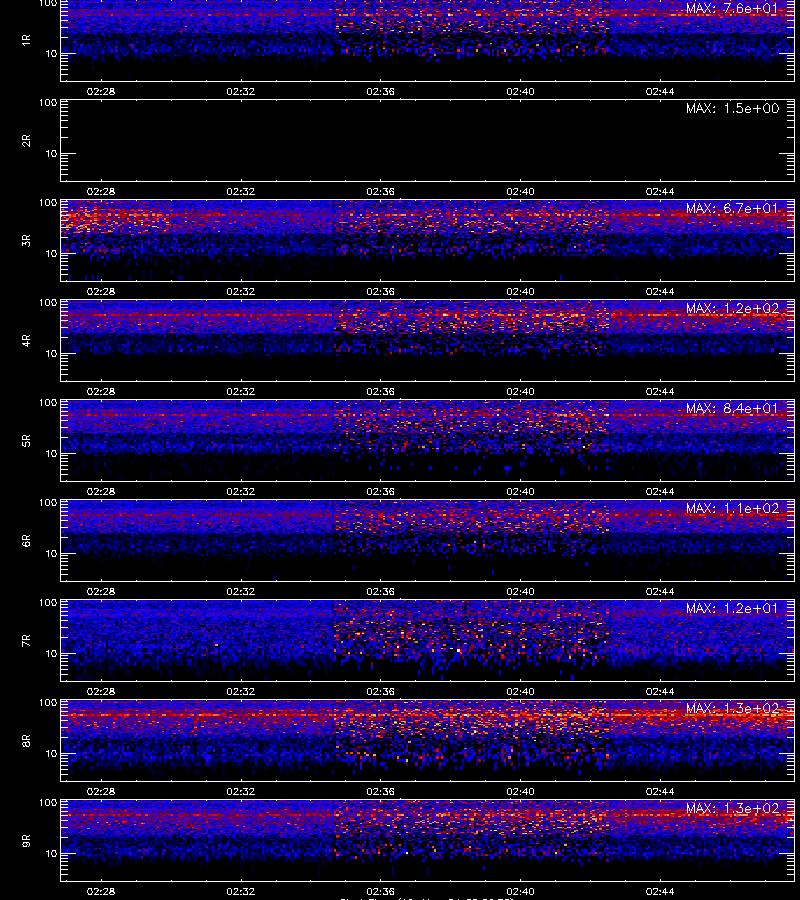Click 02:28 time label under 8R panel

[100, 792]
